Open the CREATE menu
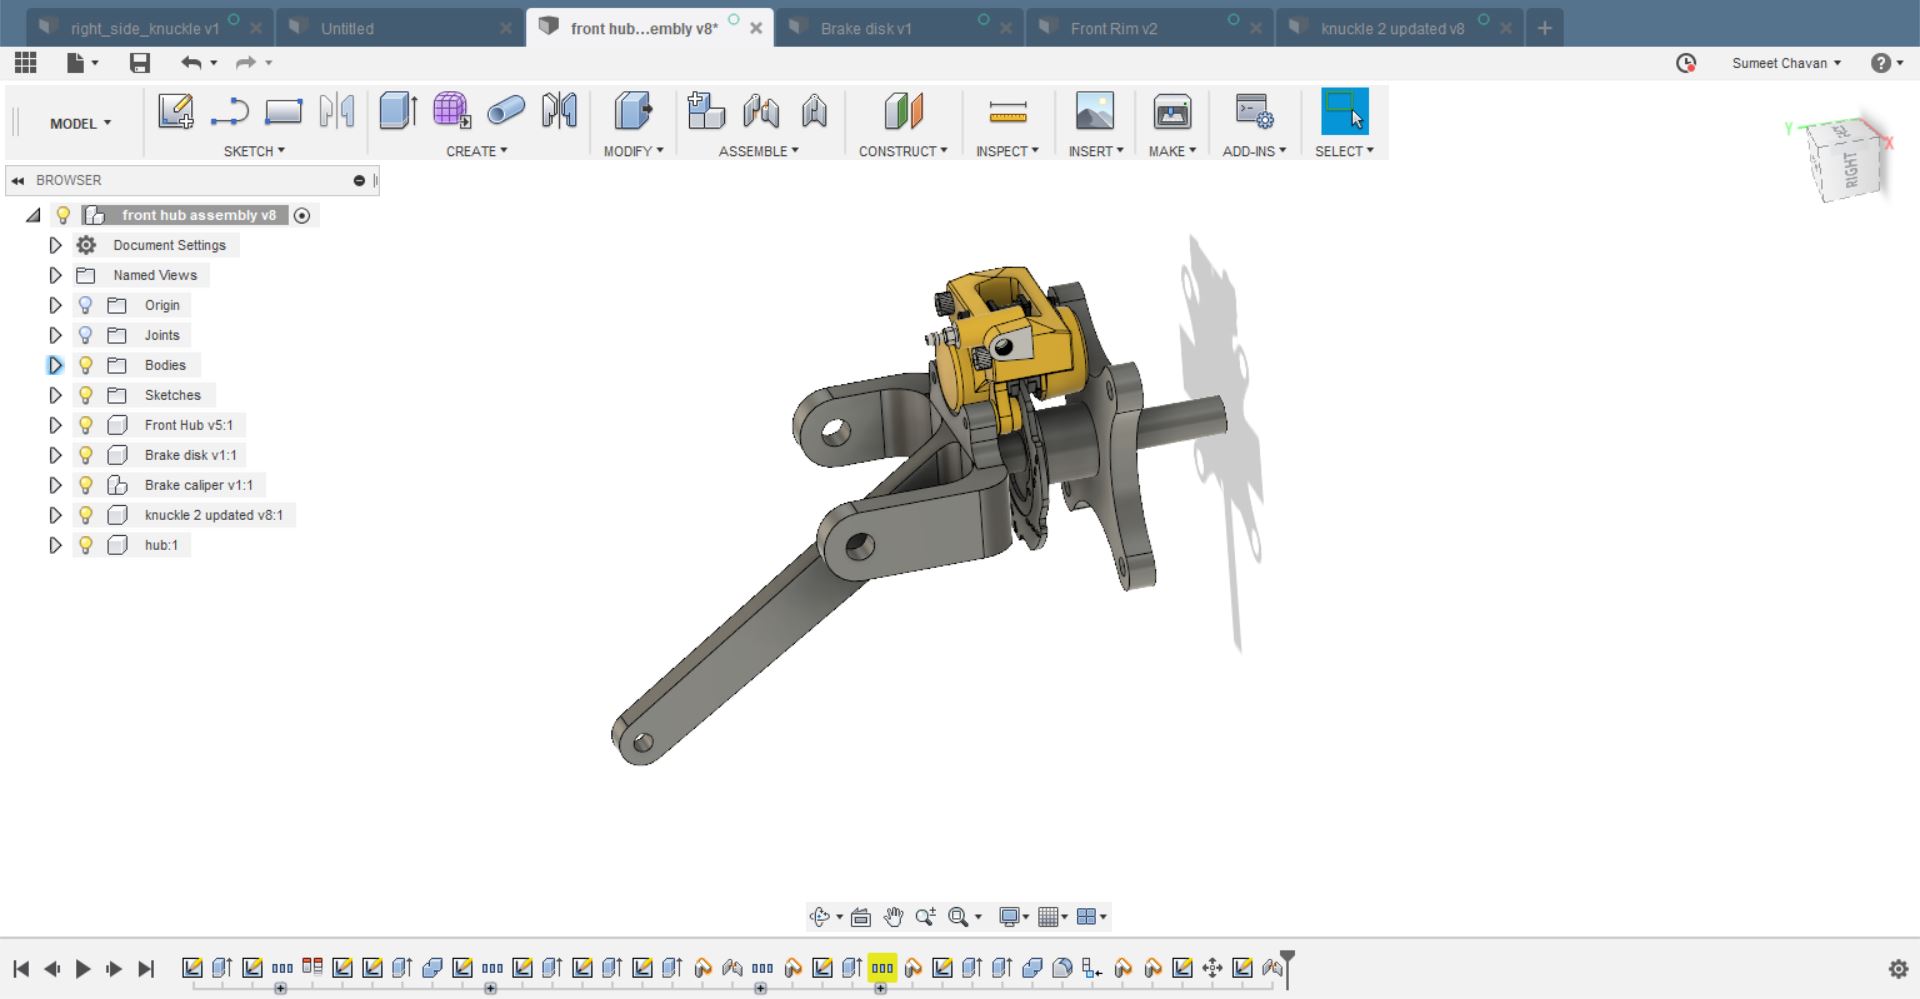 pyautogui.click(x=477, y=151)
